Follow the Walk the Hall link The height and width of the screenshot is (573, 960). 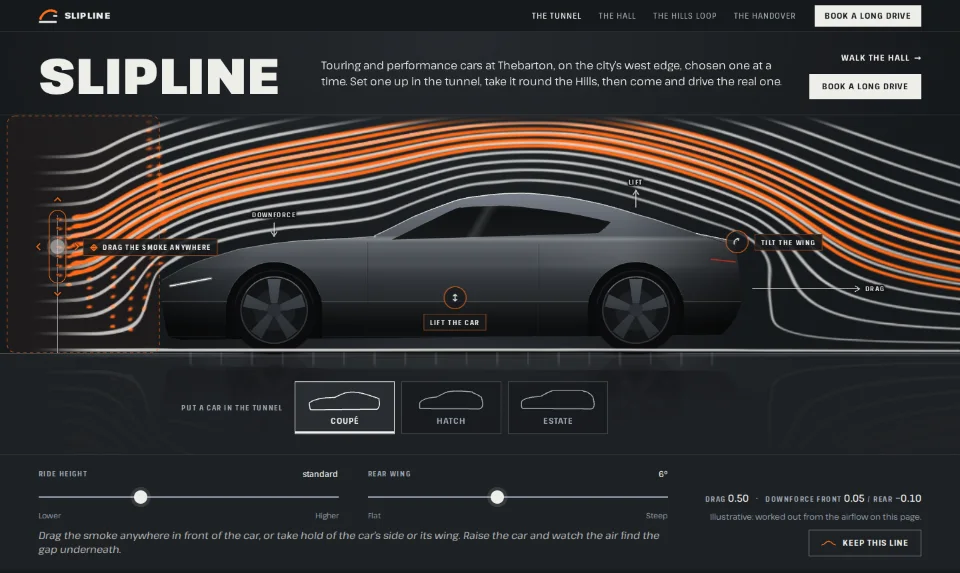pyautogui.click(x=880, y=58)
